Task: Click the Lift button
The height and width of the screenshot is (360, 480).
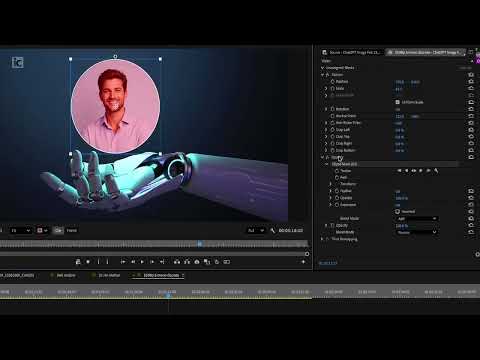Action: (177, 262)
